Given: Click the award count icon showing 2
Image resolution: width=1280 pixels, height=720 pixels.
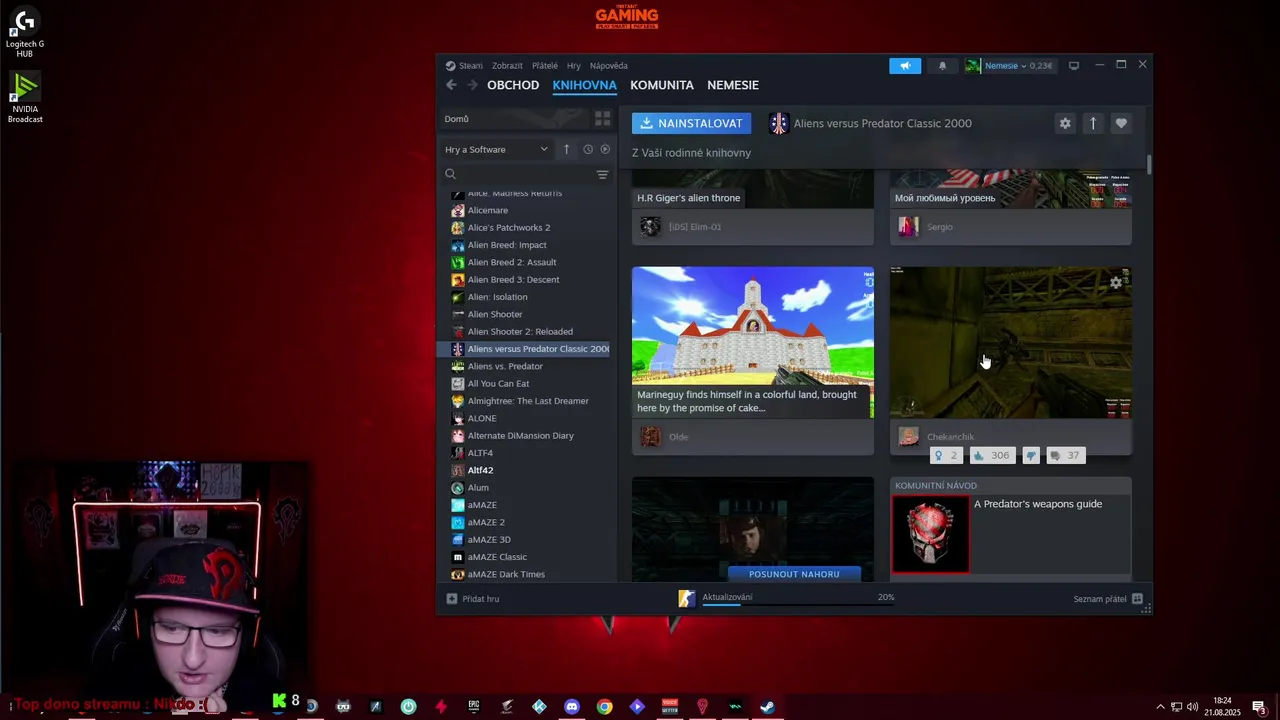Looking at the screenshot, I should click(944, 455).
